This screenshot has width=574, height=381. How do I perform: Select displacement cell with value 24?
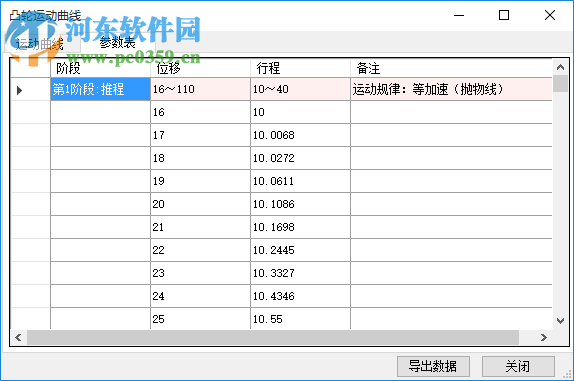pyautogui.click(x=200, y=296)
